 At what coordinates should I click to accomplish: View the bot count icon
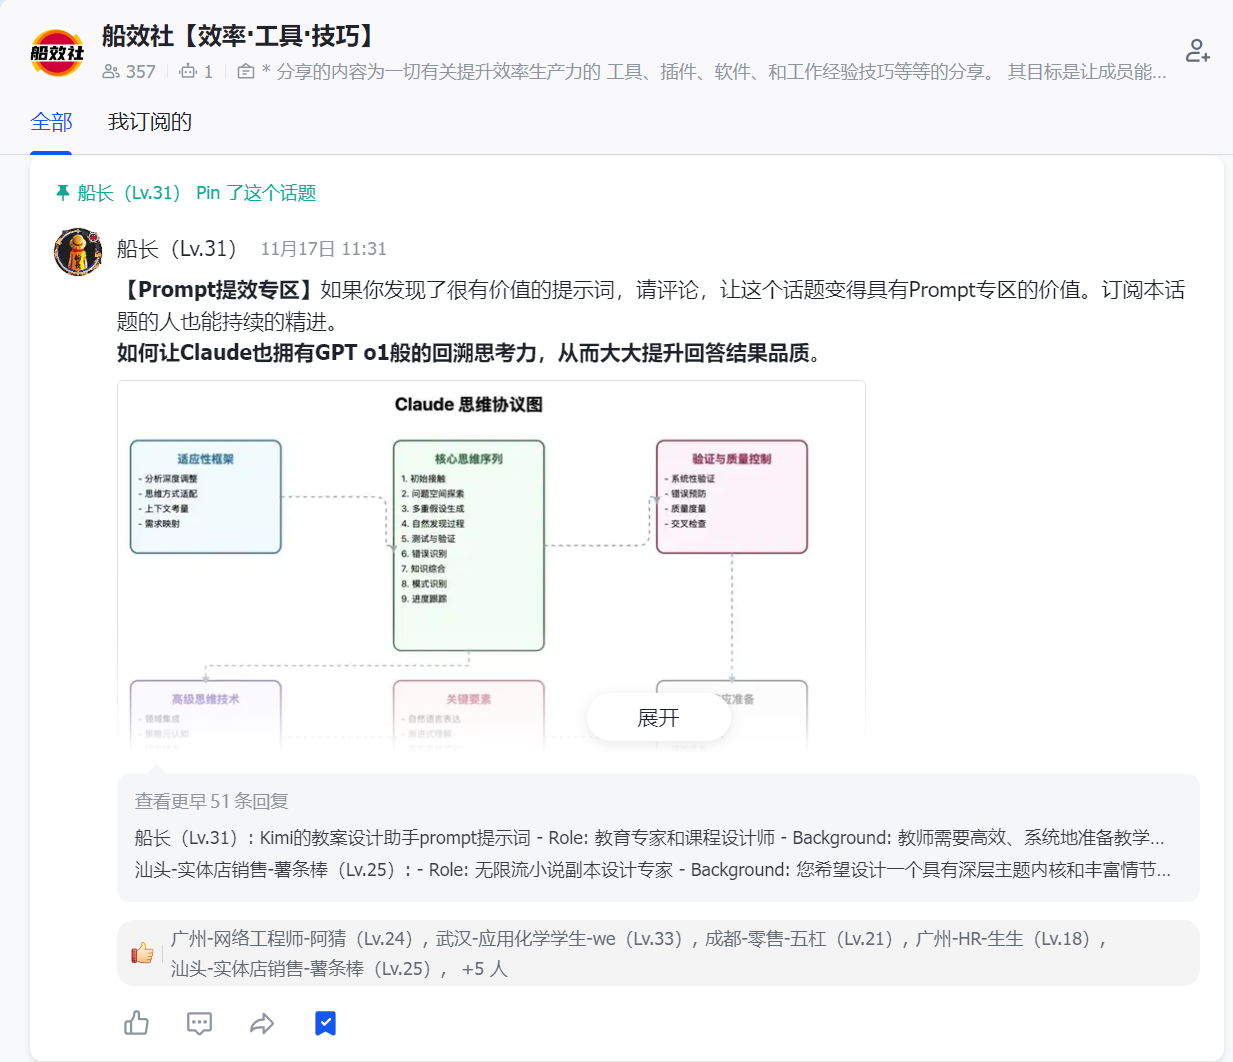click(x=188, y=72)
